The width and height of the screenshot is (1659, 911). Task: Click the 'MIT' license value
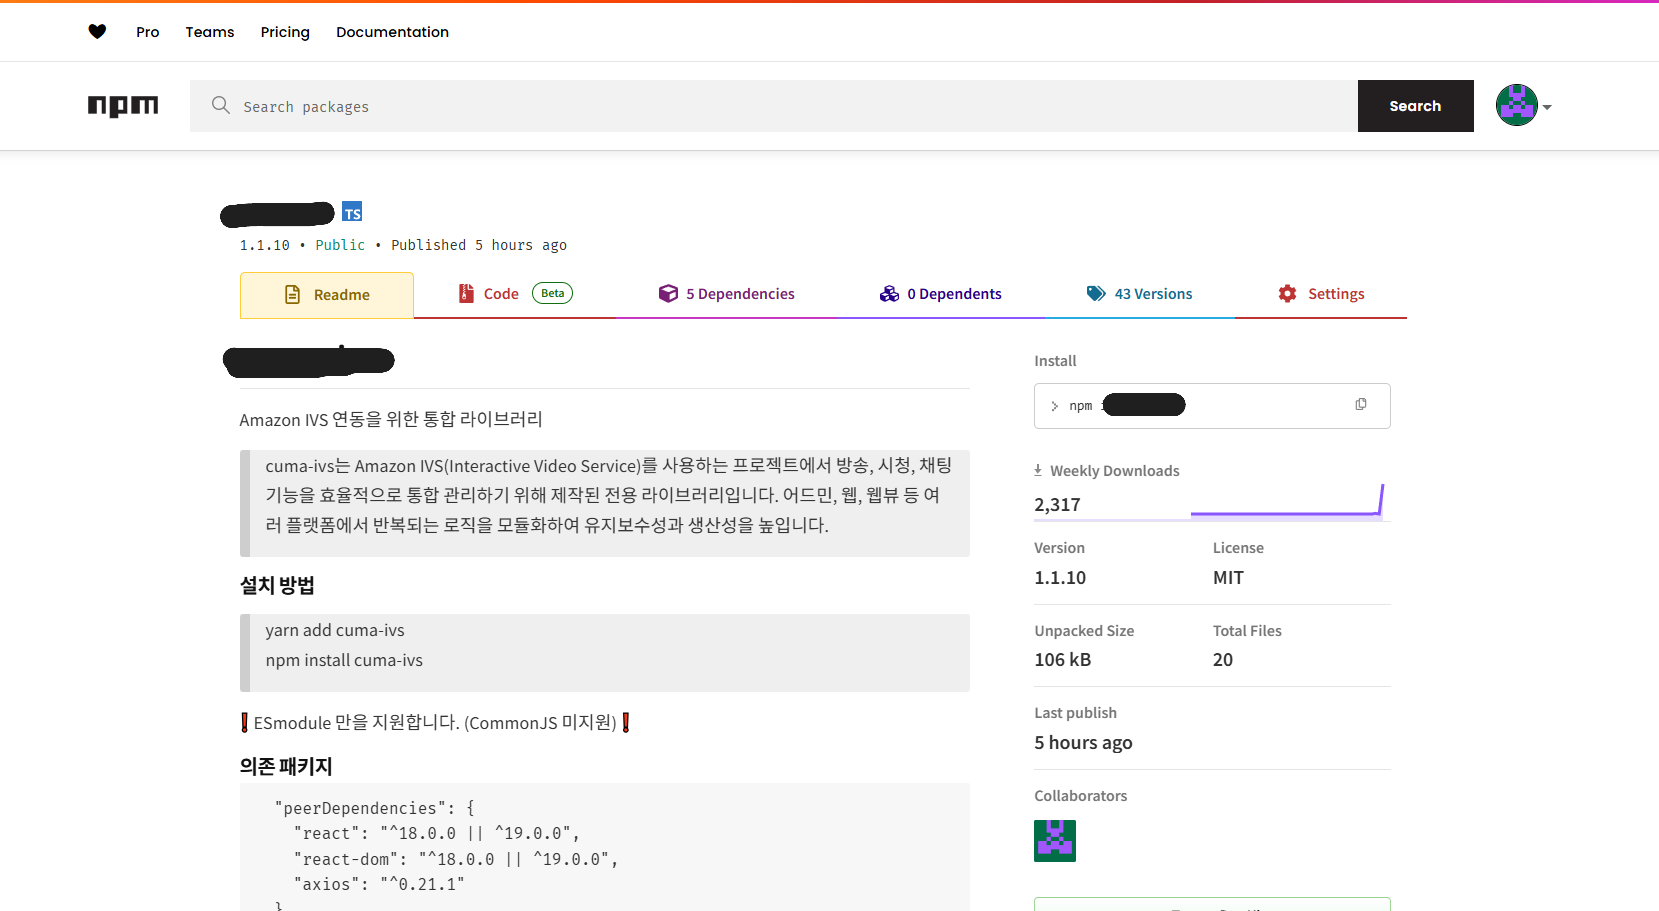[1228, 578]
